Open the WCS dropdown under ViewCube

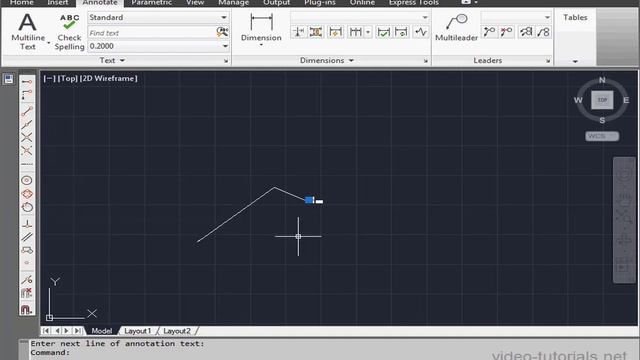pyautogui.click(x=602, y=136)
